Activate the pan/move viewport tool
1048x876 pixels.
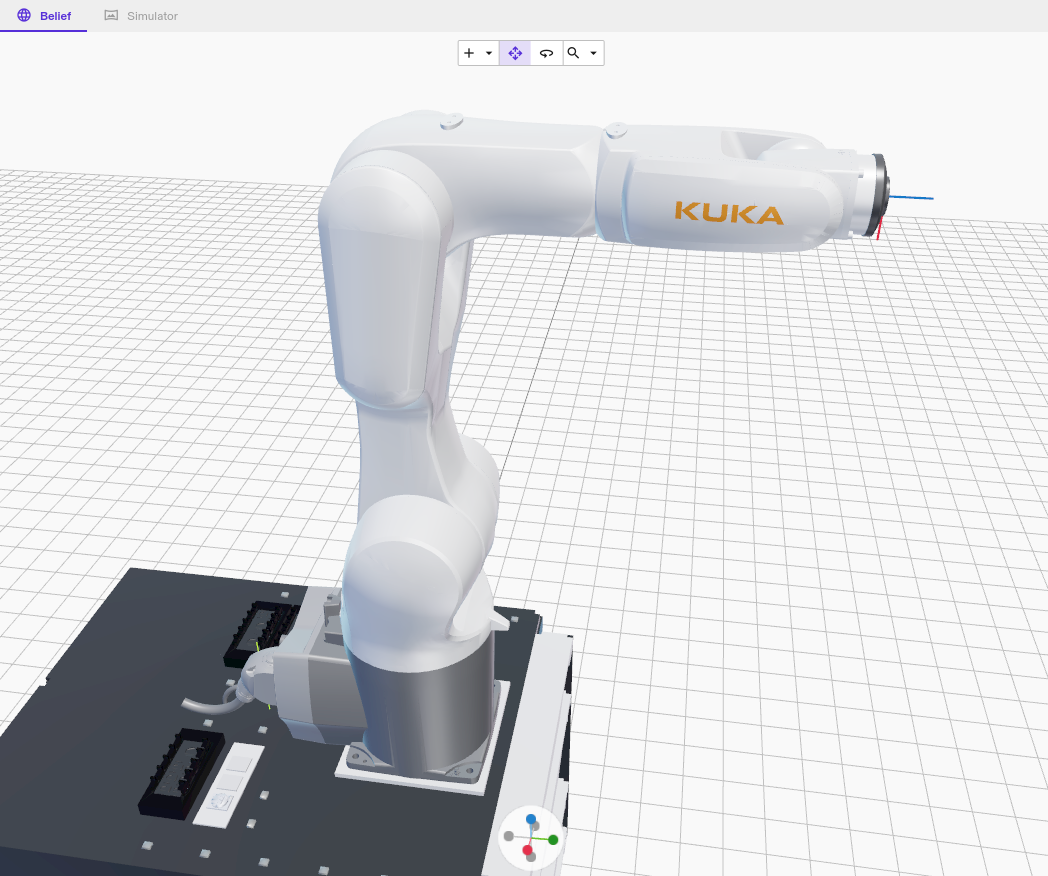pos(514,52)
